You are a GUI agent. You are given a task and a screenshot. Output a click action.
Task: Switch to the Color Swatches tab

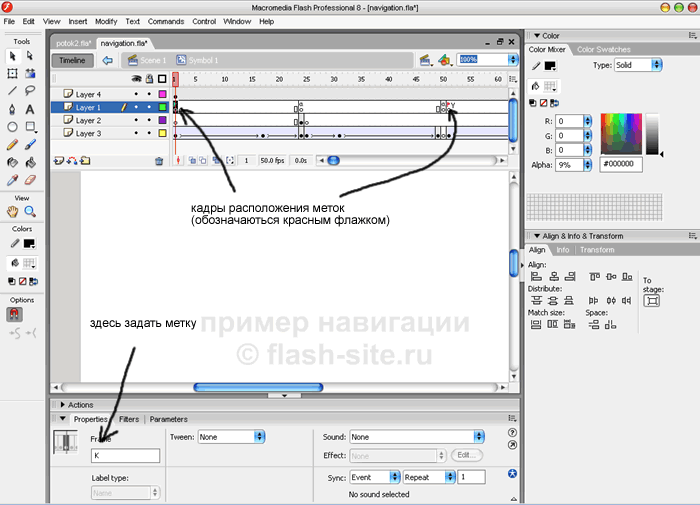(604, 50)
